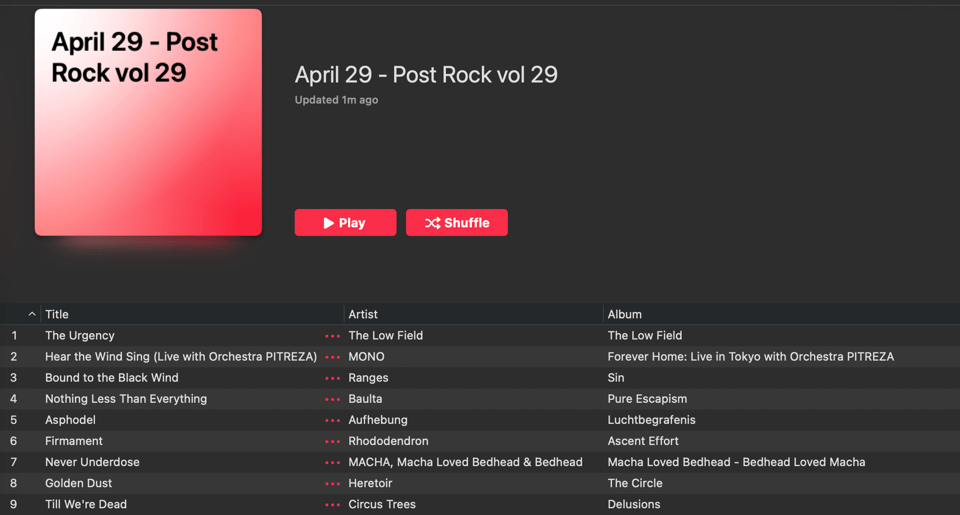Click the playlist title April 29 heading
The width and height of the screenshot is (960, 515).
[426, 75]
